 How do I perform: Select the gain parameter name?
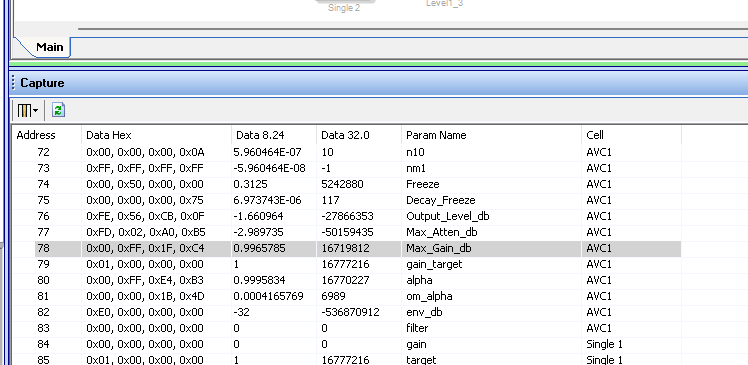(x=416, y=344)
